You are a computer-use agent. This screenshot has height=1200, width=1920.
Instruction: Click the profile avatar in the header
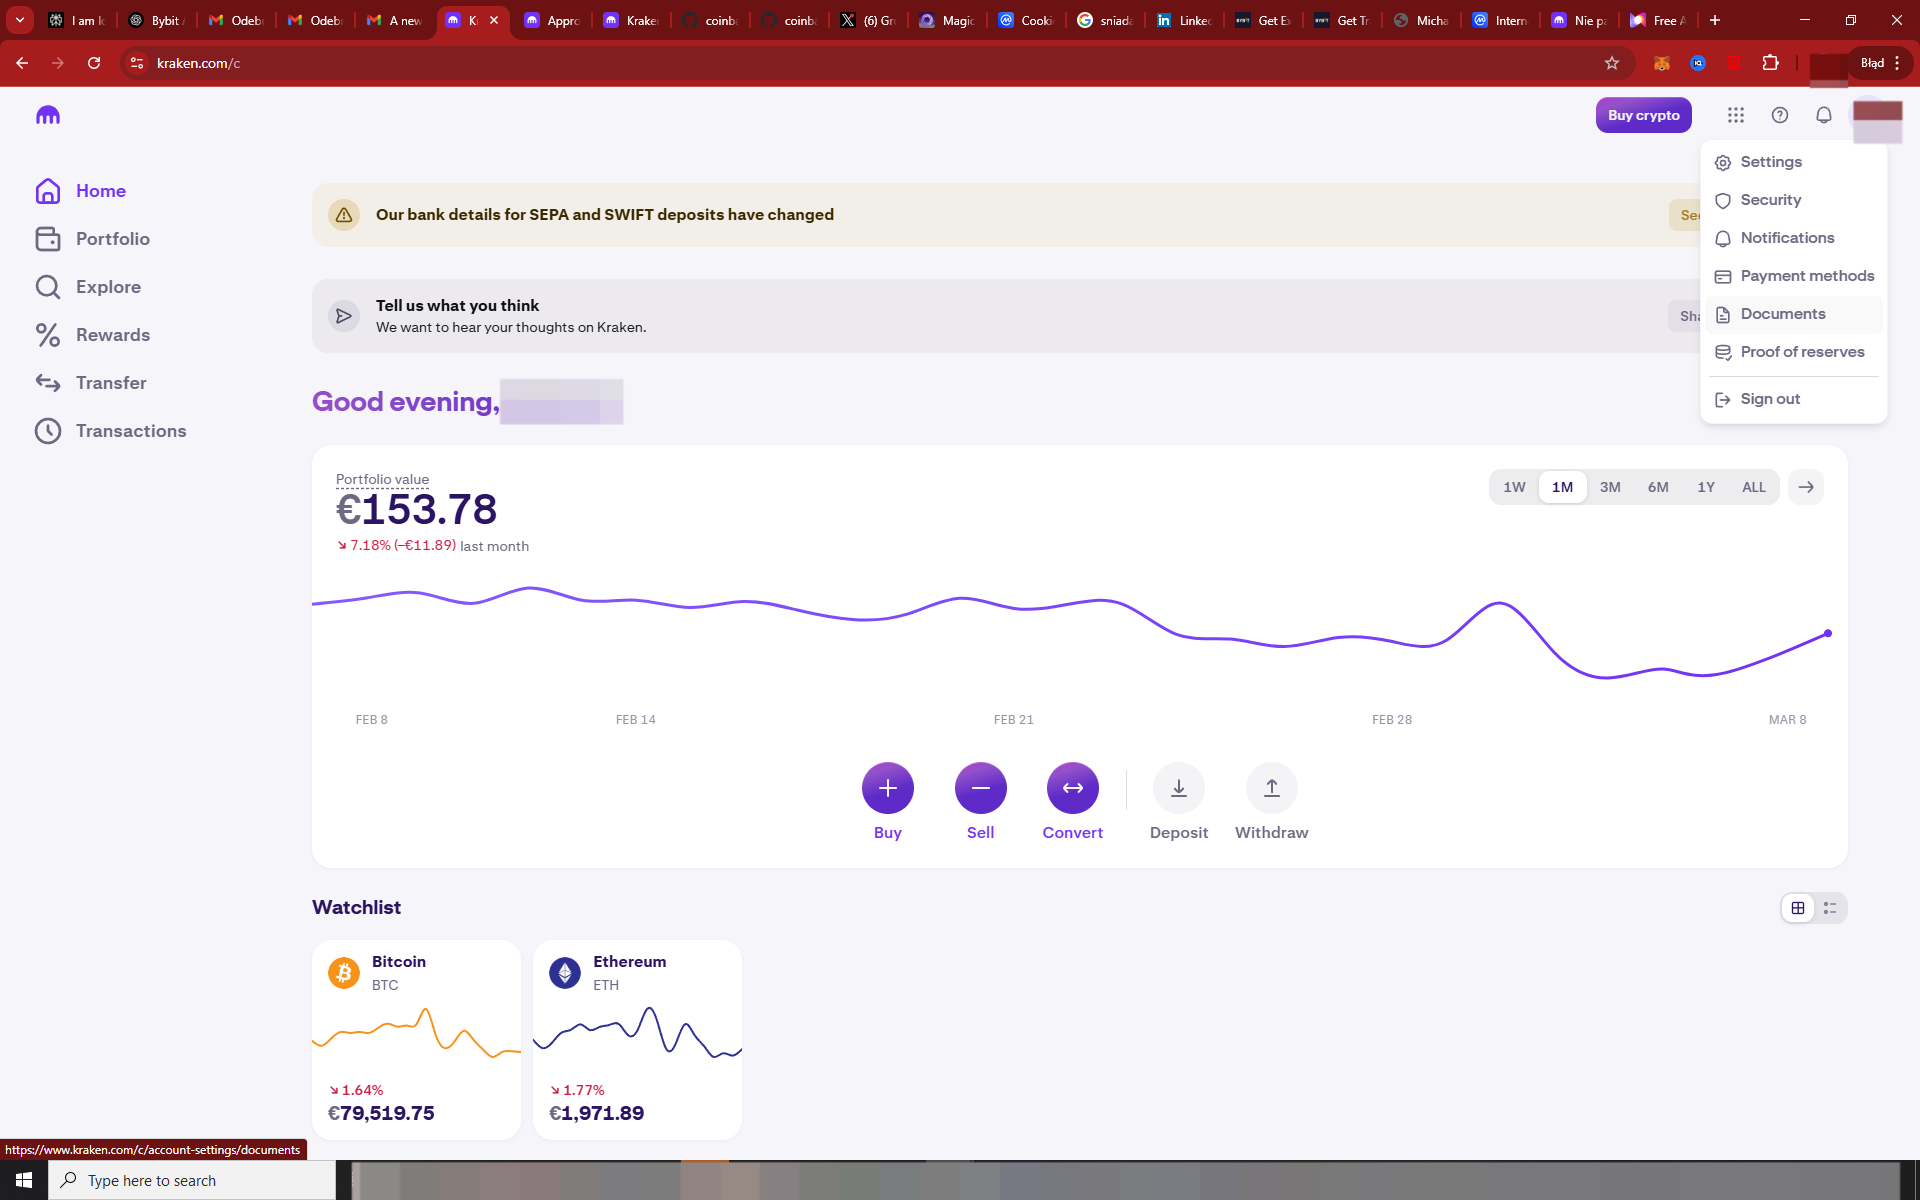(x=1877, y=119)
